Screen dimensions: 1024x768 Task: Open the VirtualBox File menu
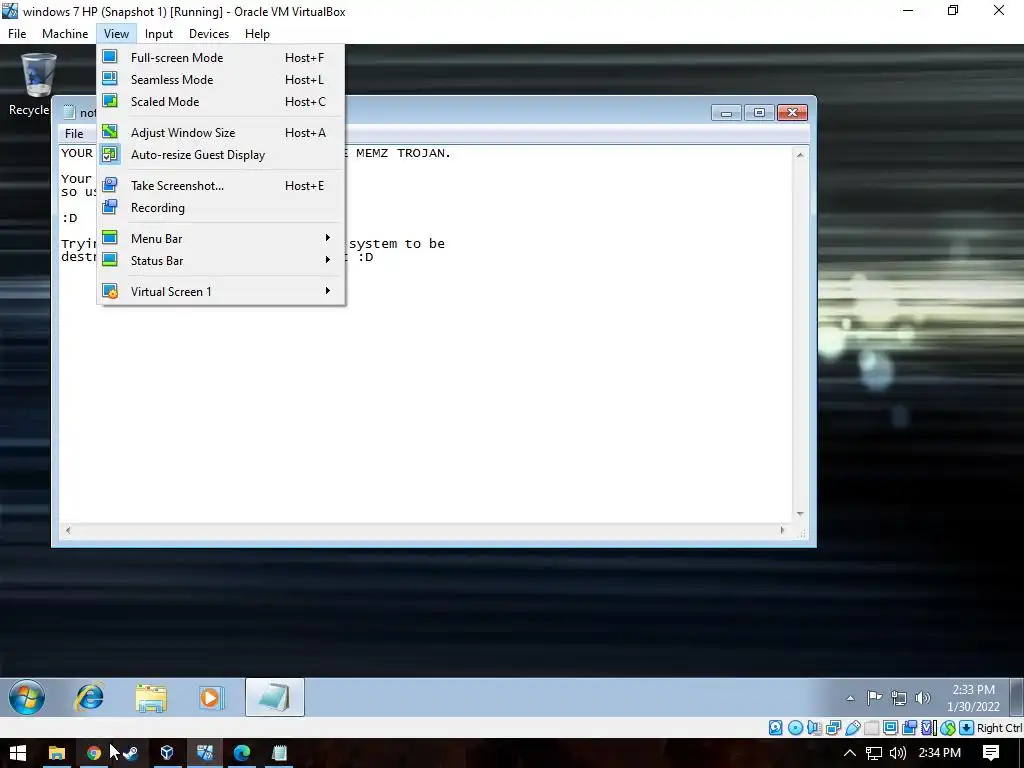coord(17,33)
